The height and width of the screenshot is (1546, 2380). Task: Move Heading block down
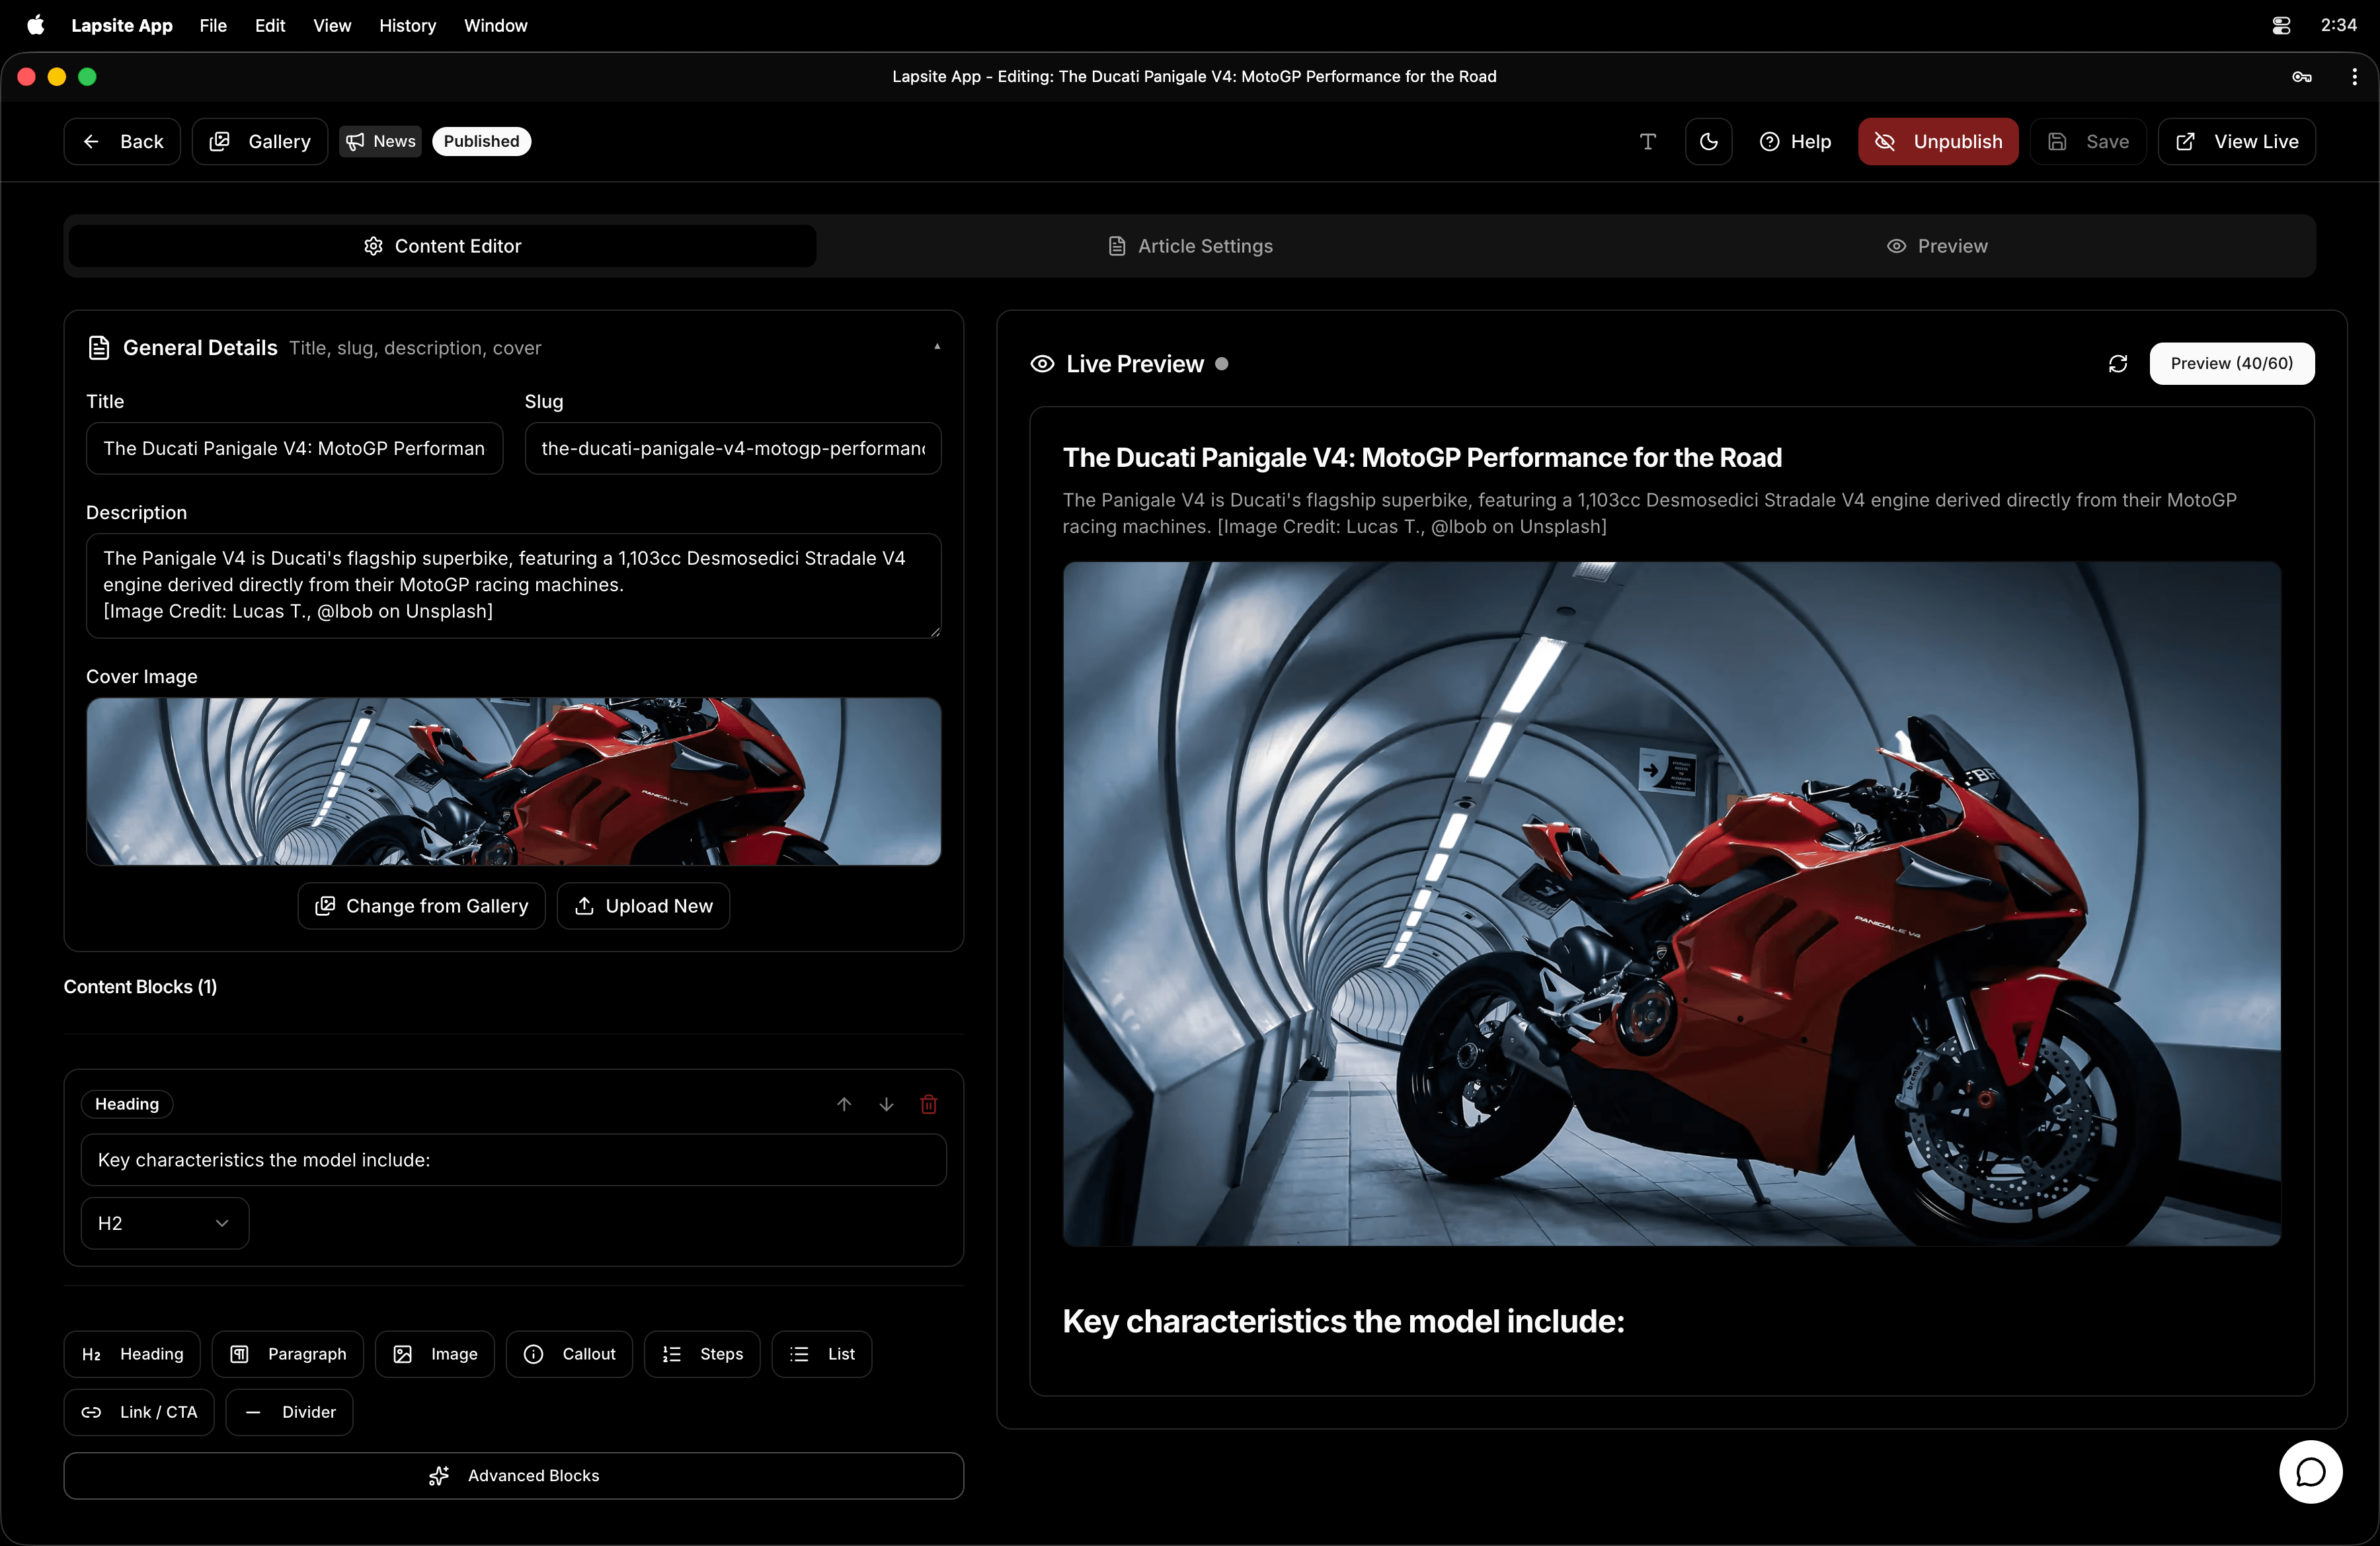click(x=886, y=1104)
